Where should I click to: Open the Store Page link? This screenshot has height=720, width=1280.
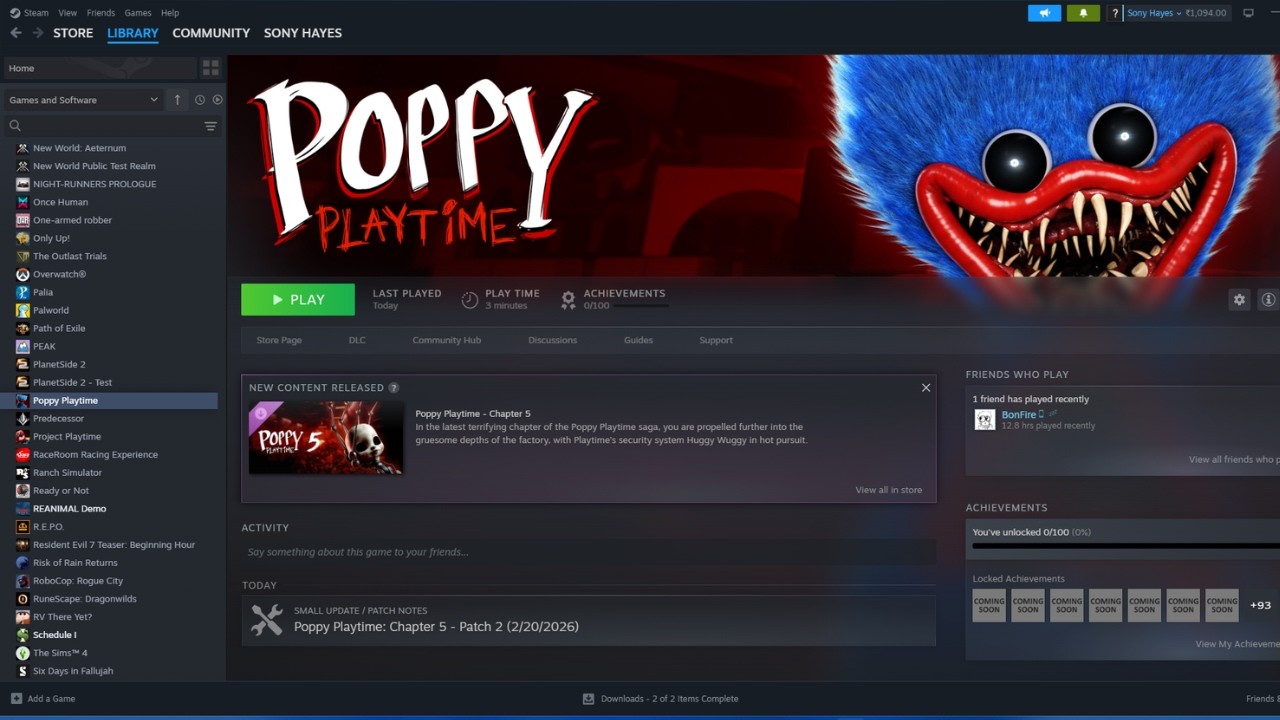click(x=279, y=340)
